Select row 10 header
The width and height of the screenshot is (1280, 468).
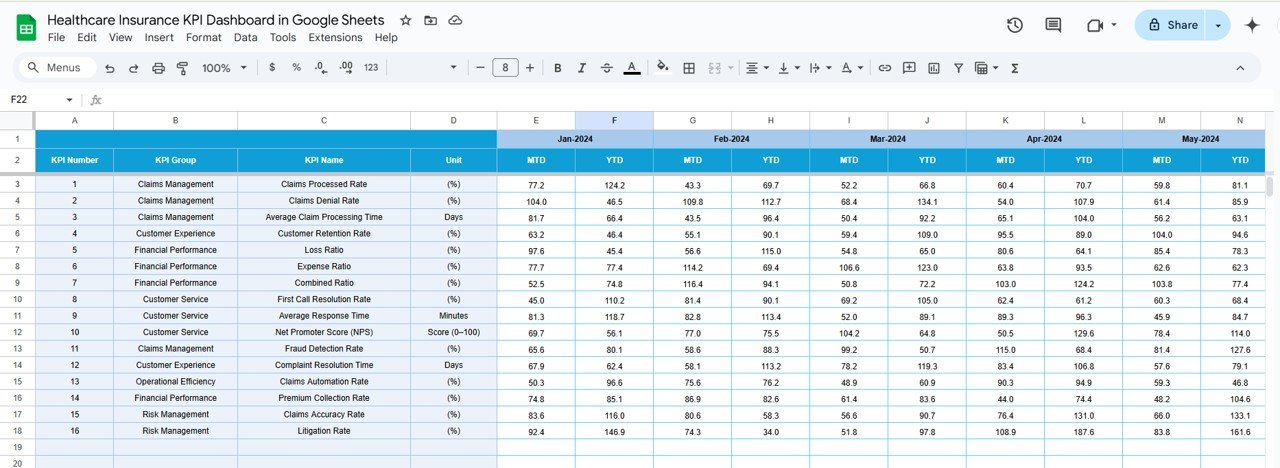click(x=17, y=299)
